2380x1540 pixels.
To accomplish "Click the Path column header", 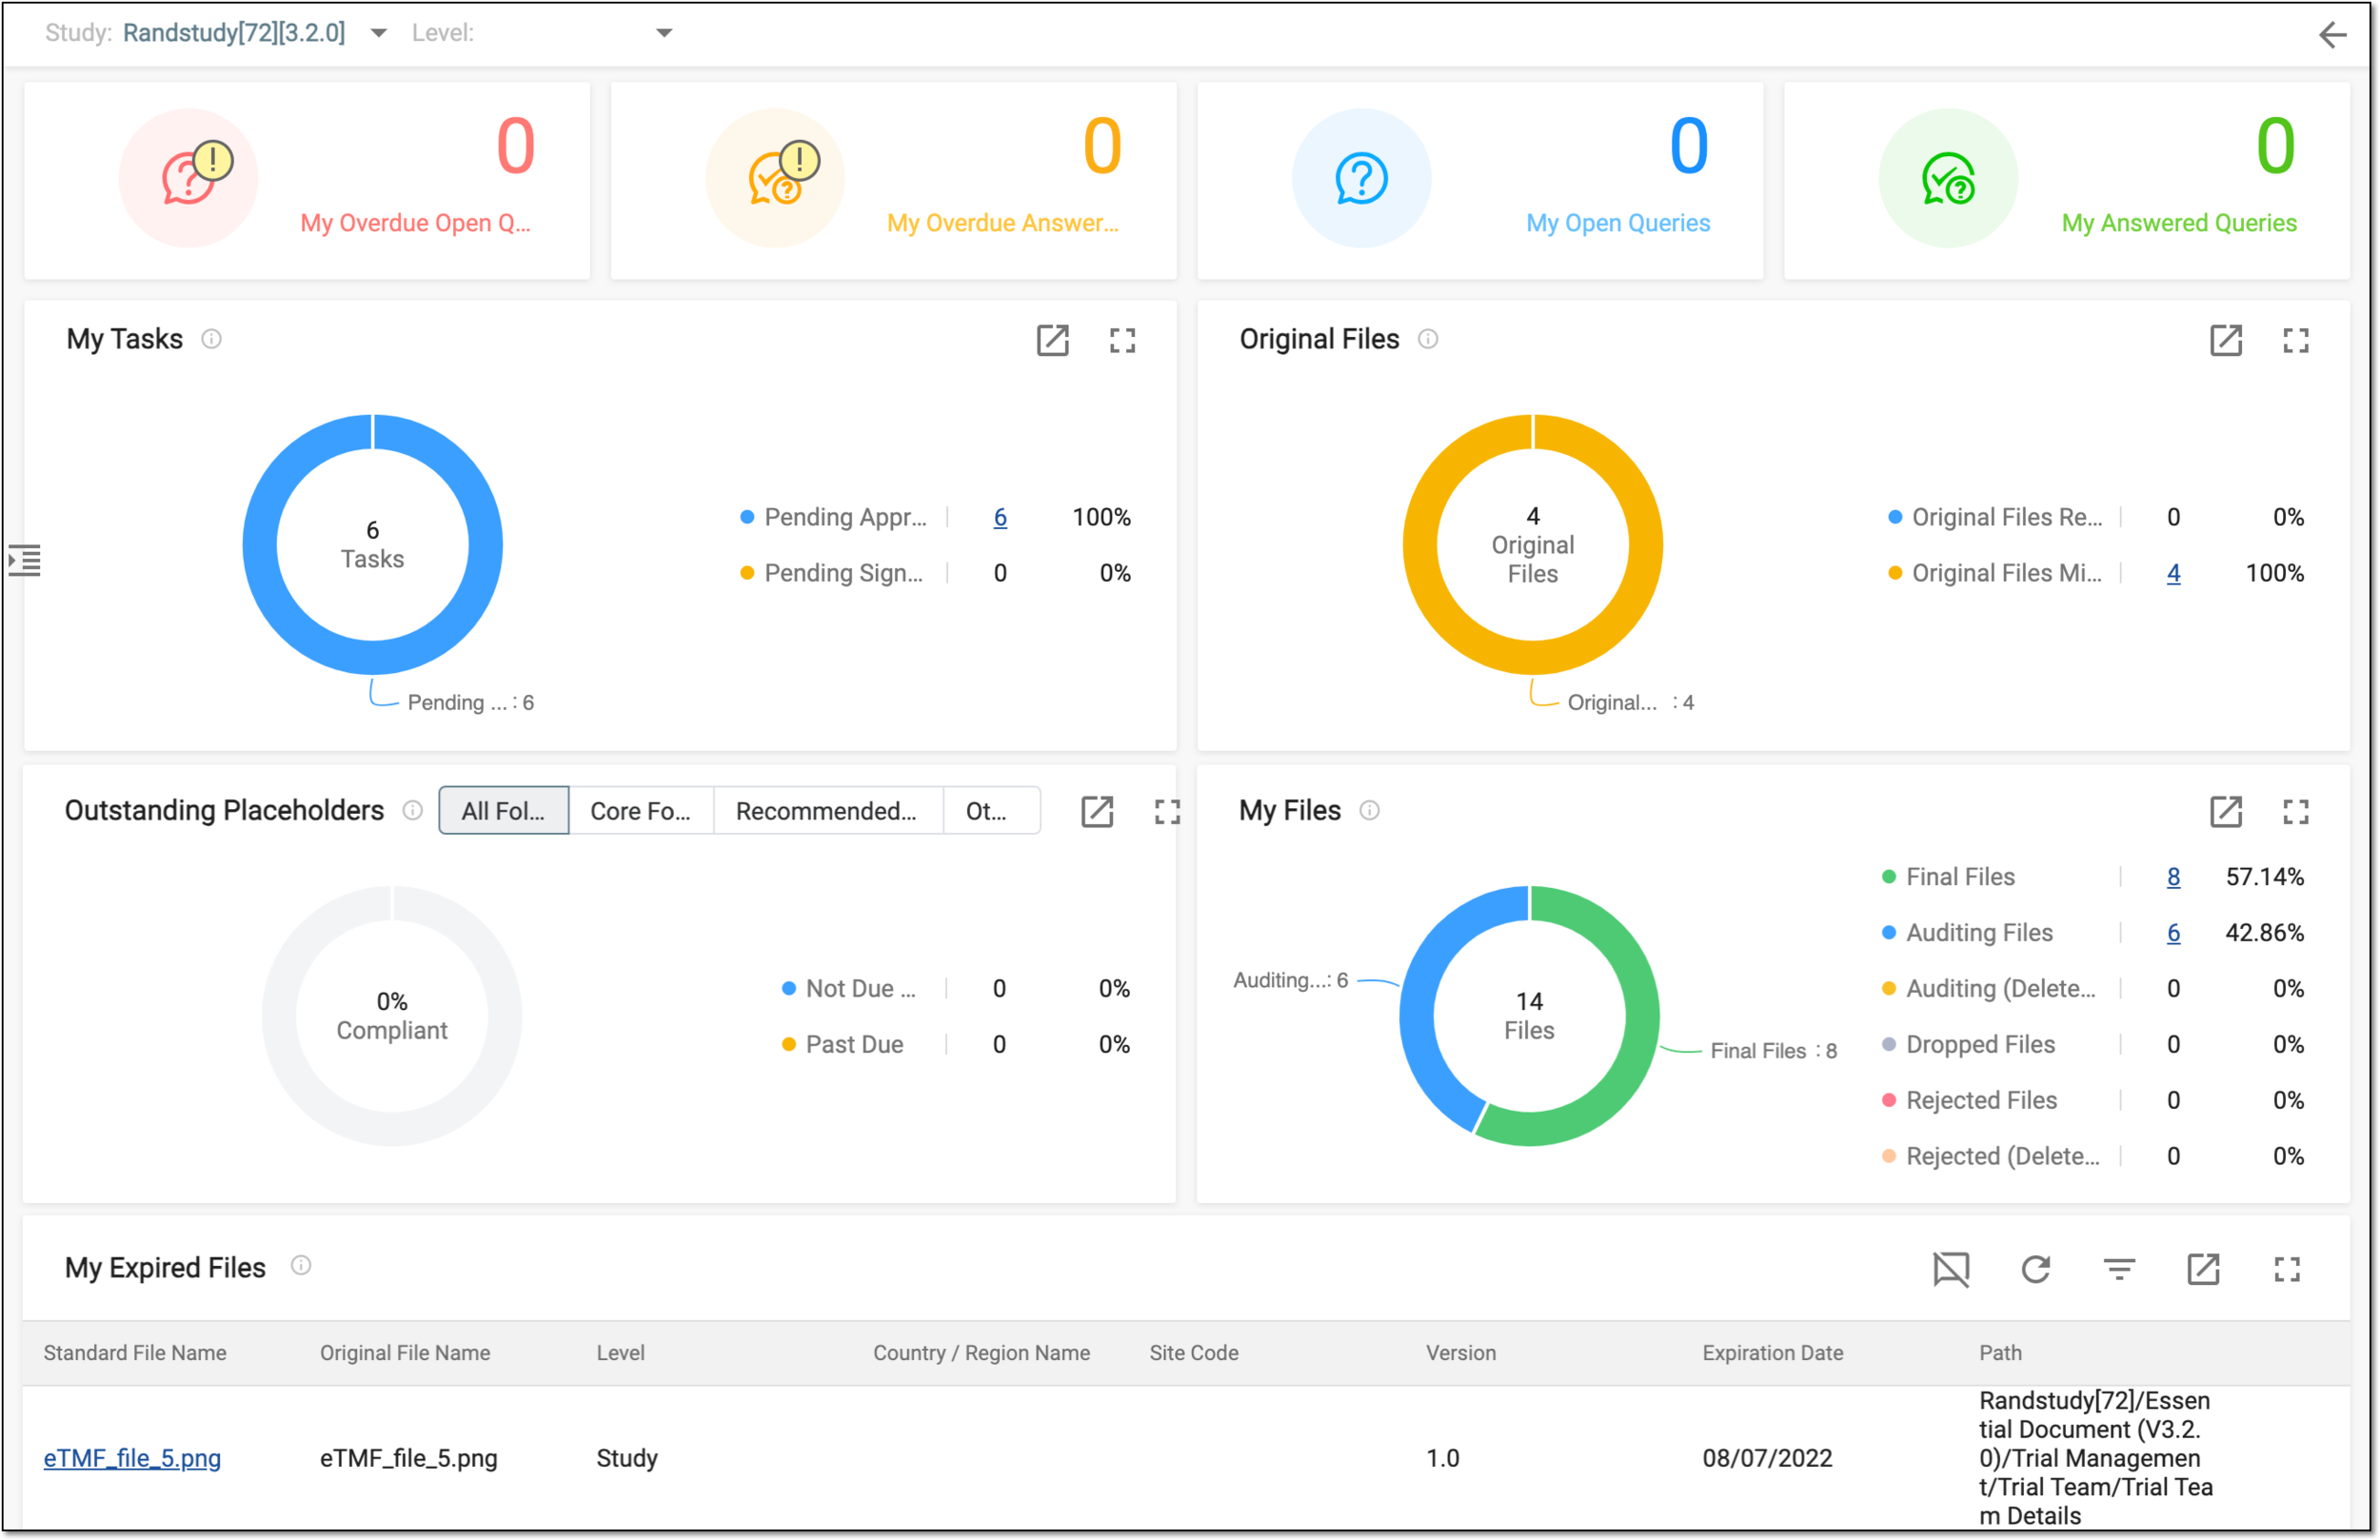I will (x=2000, y=1353).
